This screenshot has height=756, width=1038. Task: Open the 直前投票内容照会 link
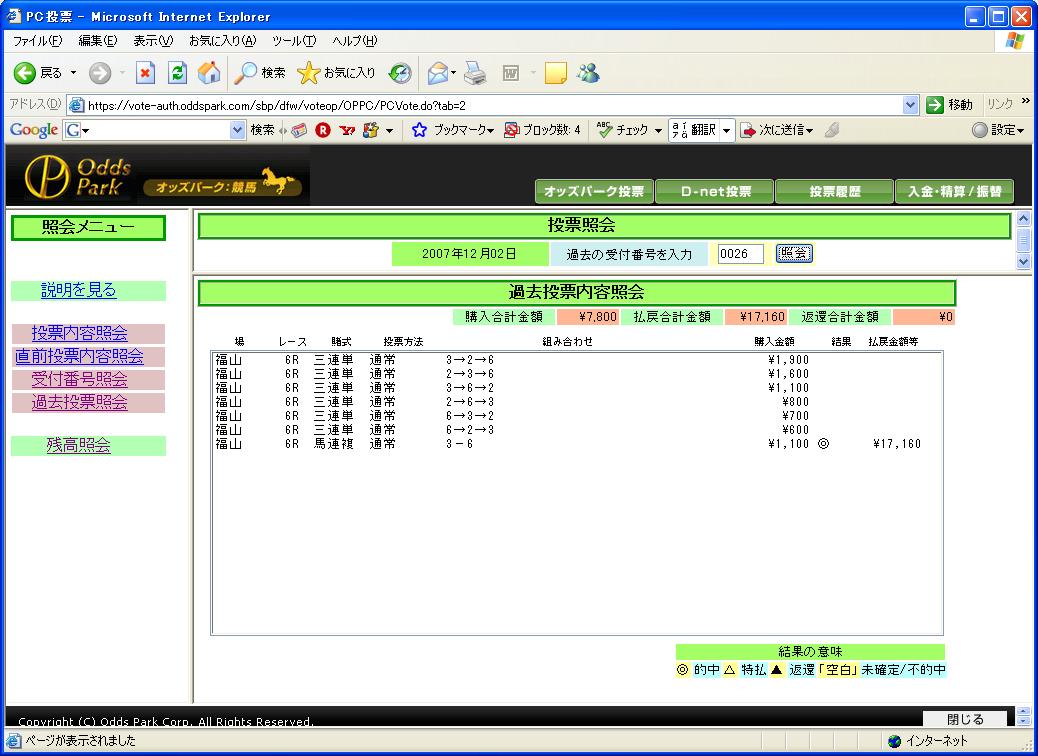point(79,356)
